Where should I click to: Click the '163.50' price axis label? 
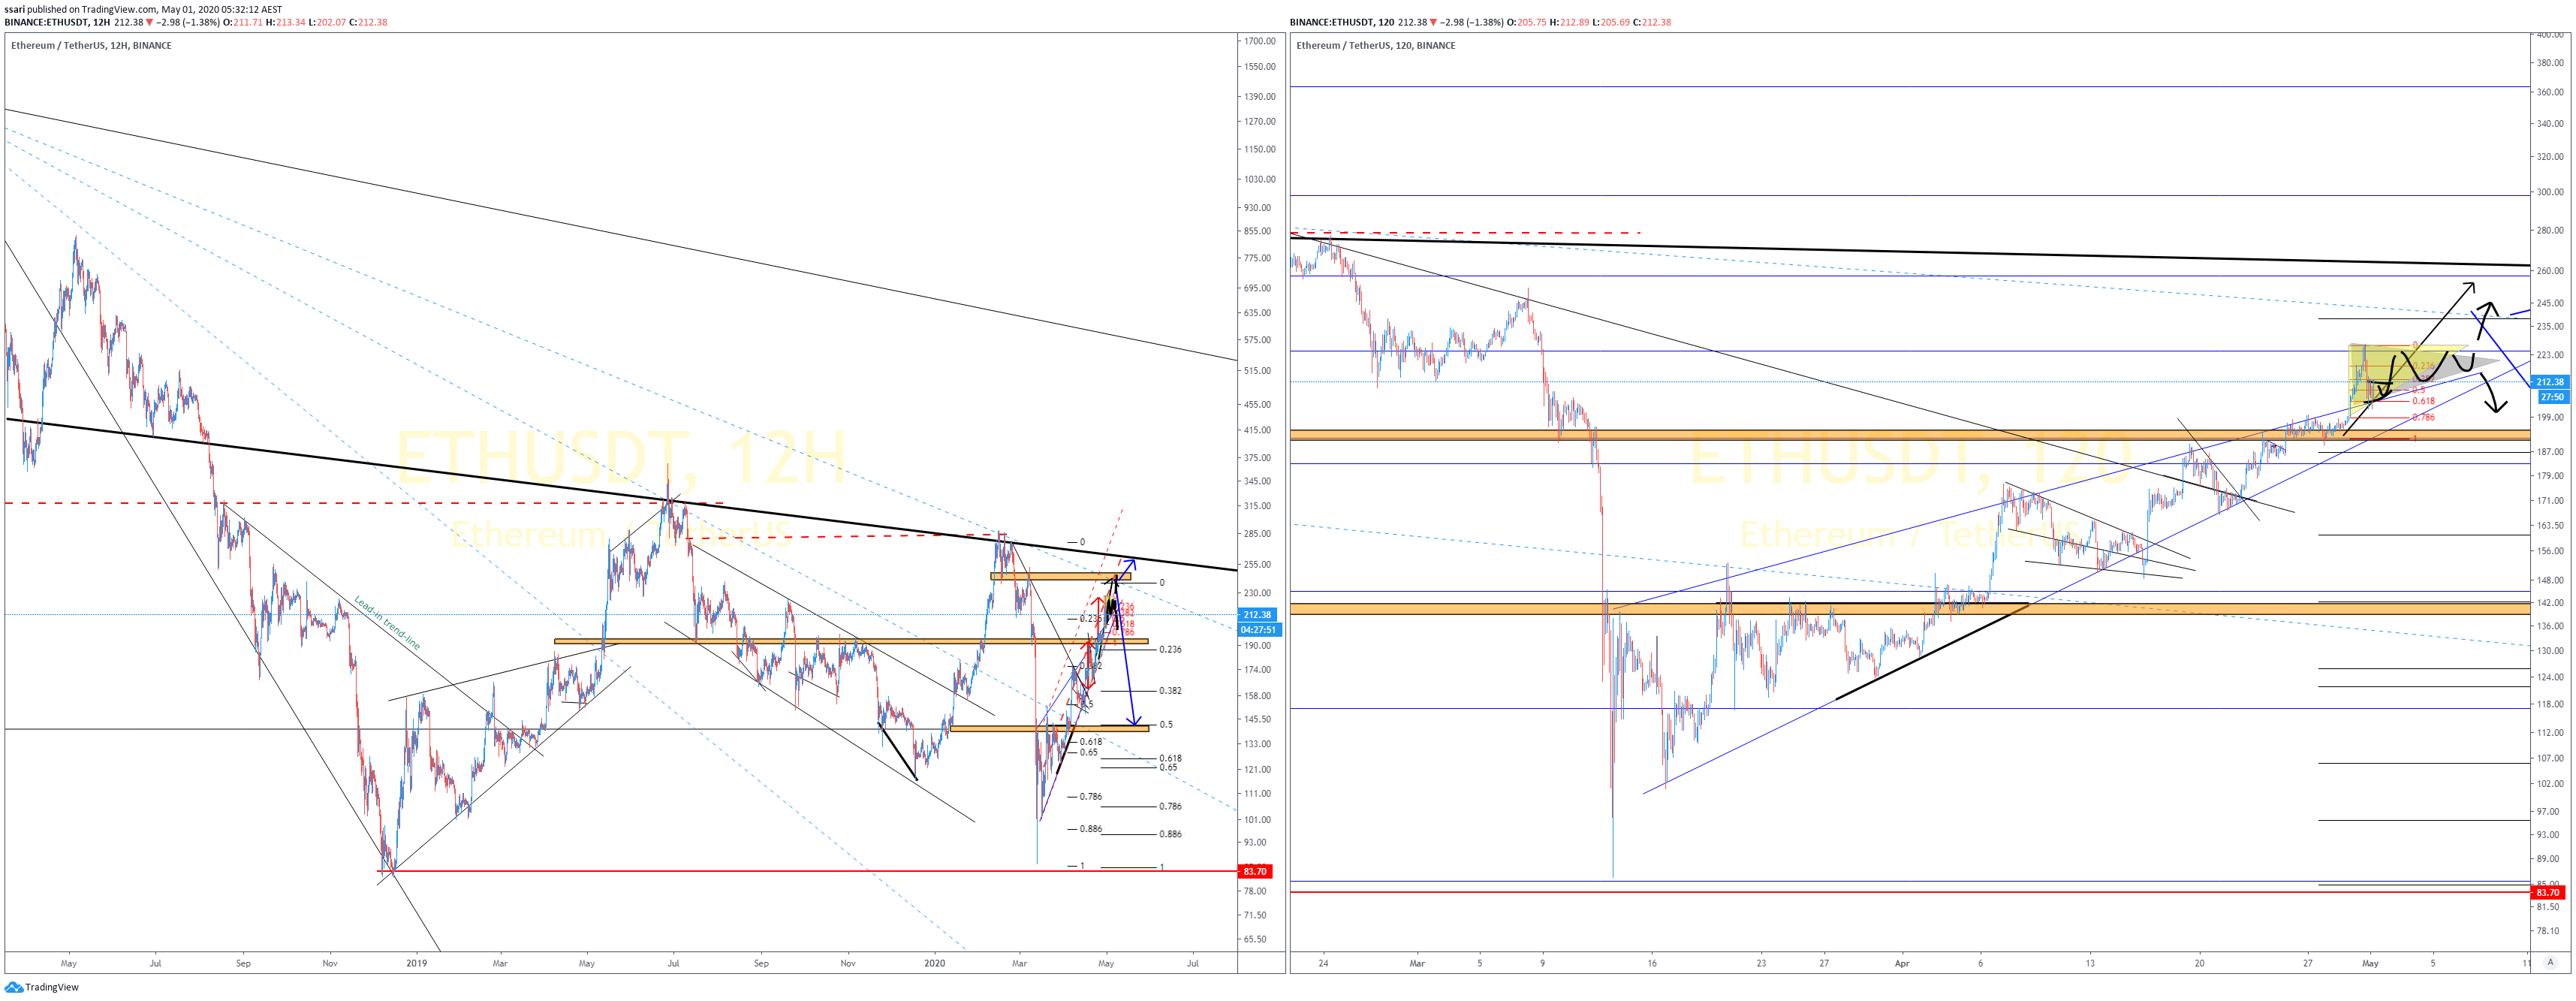tap(2550, 526)
